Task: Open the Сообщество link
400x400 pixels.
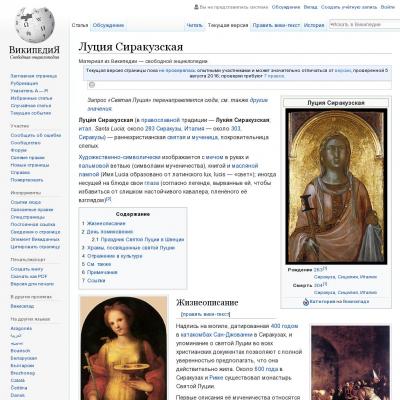Action: [x=26, y=143]
